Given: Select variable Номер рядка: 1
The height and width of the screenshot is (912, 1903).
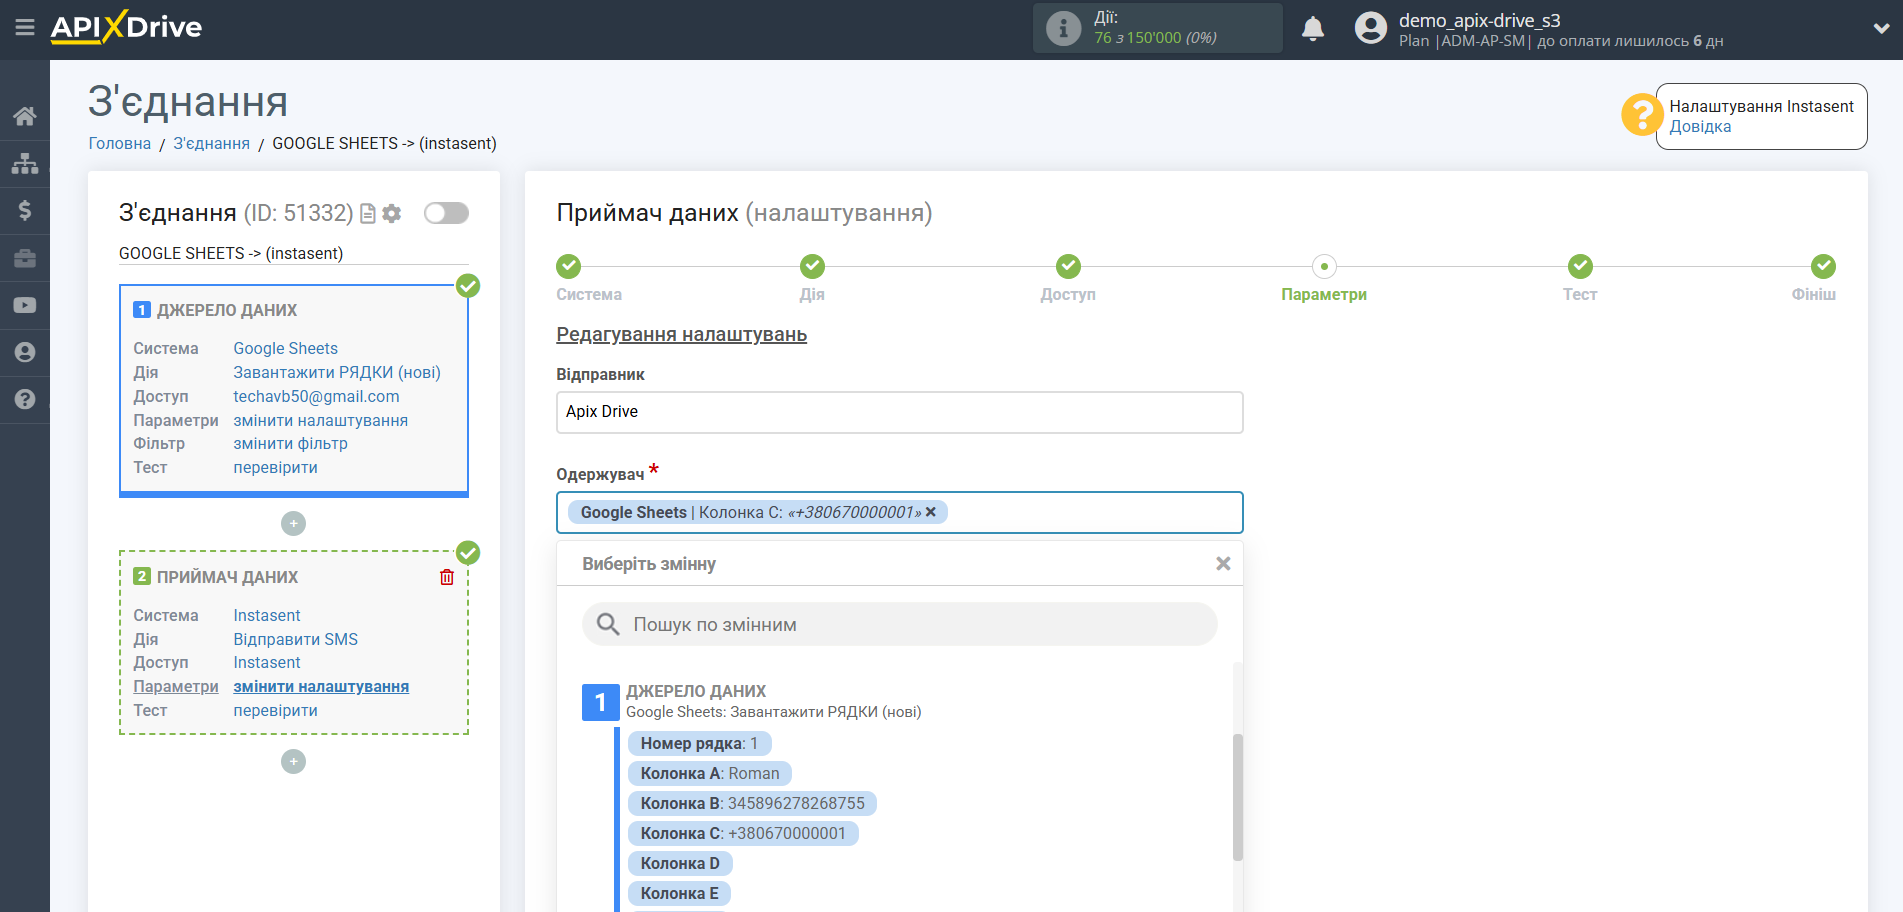Looking at the screenshot, I should pyautogui.click(x=699, y=743).
